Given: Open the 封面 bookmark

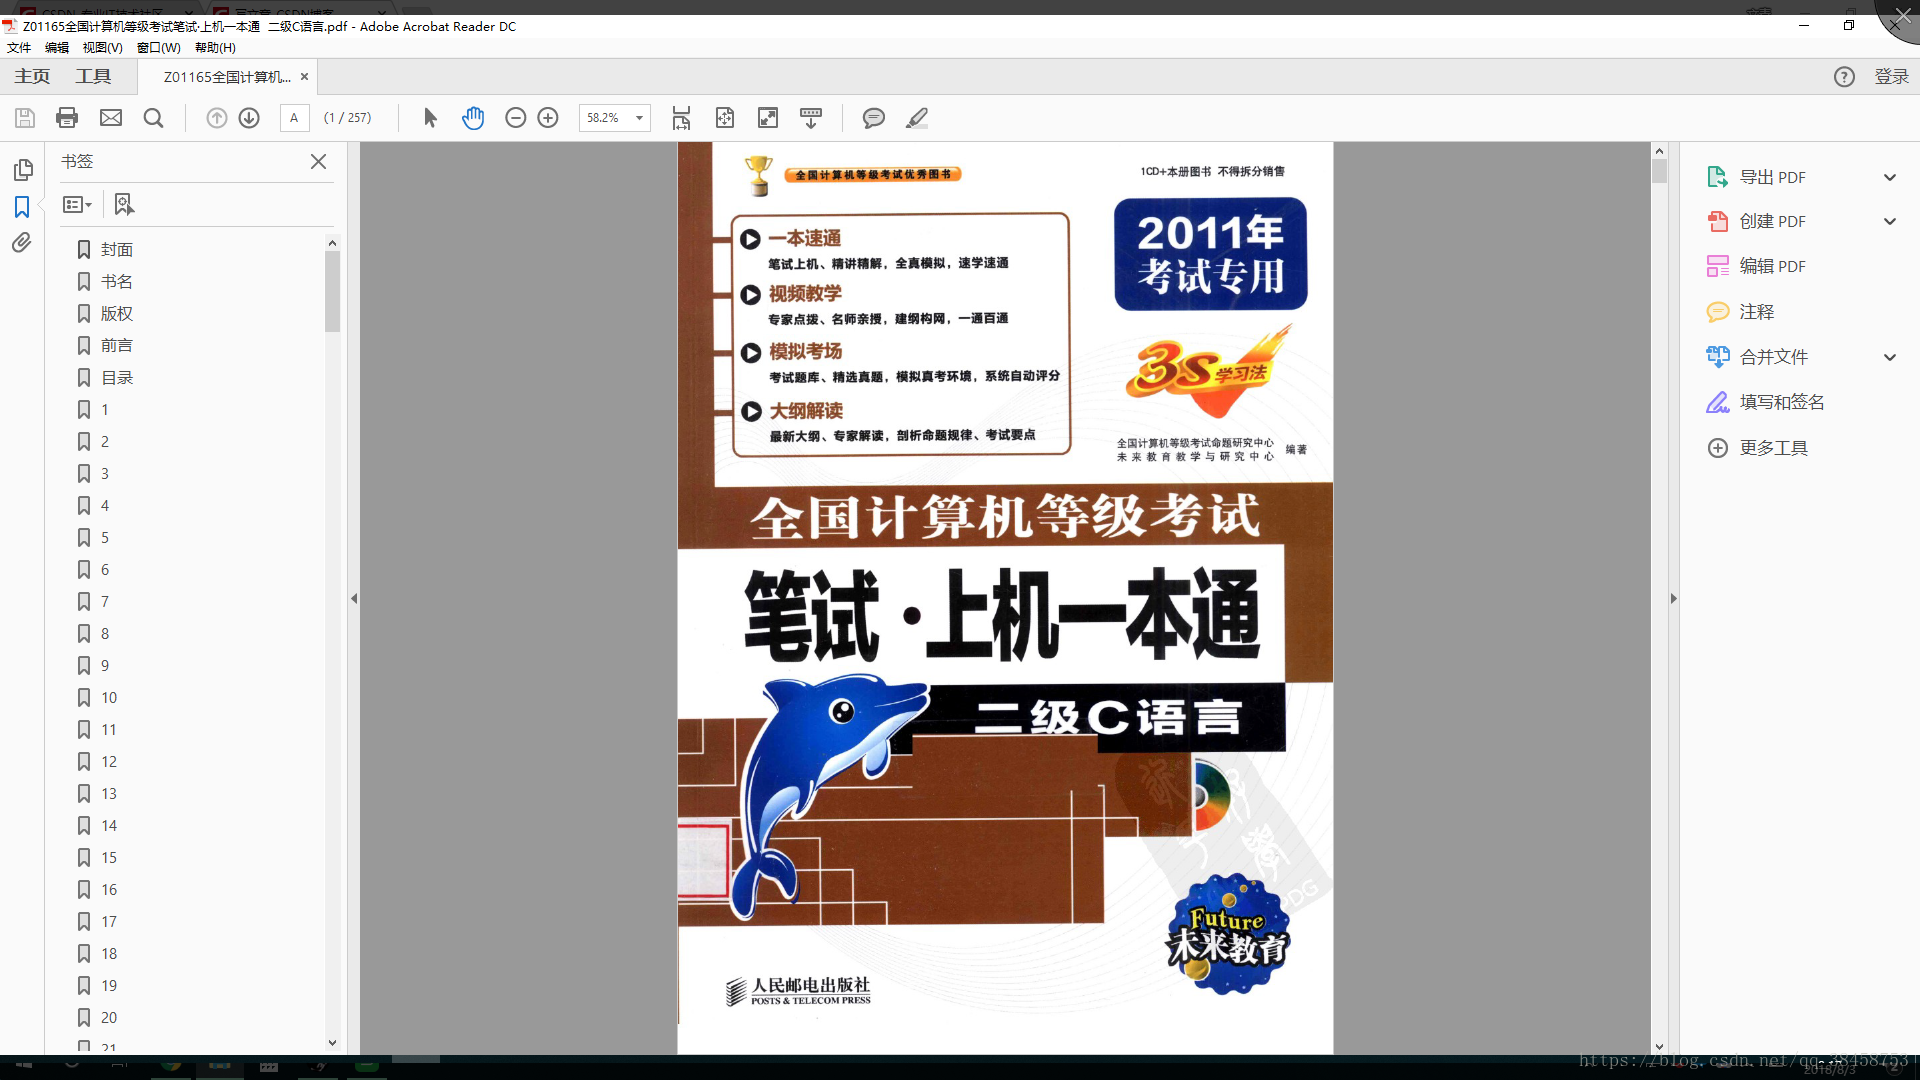Looking at the screenshot, I should (x=117, y=249).
